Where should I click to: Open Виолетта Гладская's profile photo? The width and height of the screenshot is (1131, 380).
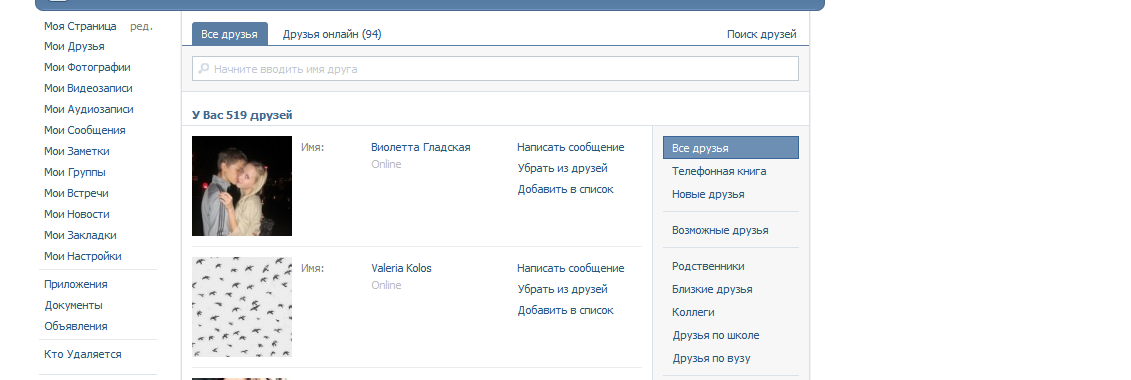pos(242,186)
